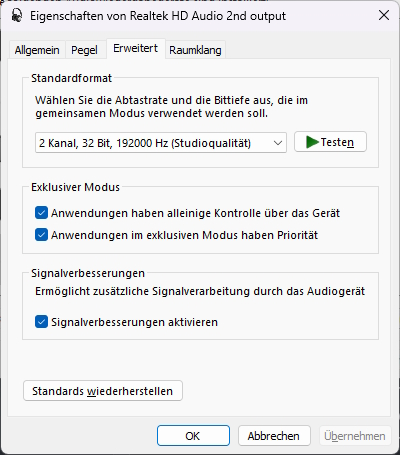Open the sample rate and bit depth dropdown
This screenshot has height=455, width=400.
(161, 143)
